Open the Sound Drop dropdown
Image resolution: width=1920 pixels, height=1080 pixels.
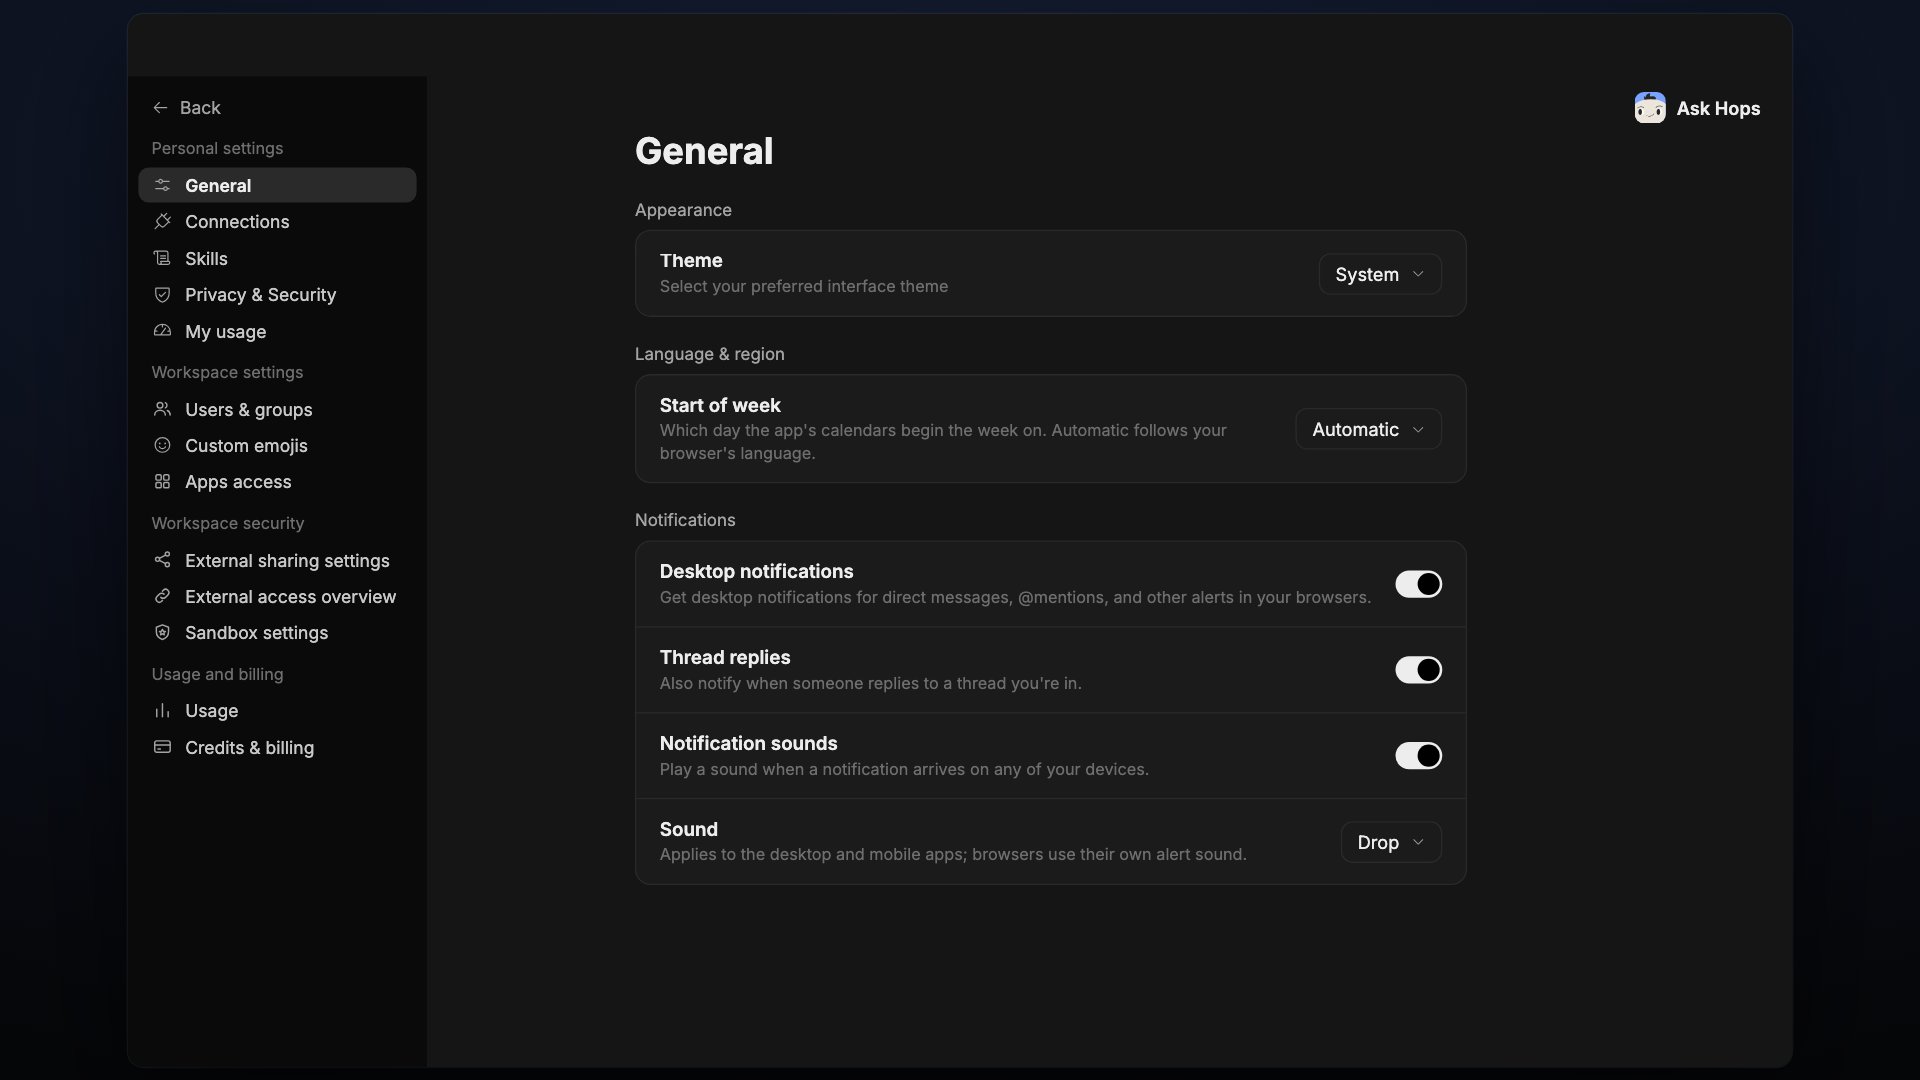(1391, 842)
